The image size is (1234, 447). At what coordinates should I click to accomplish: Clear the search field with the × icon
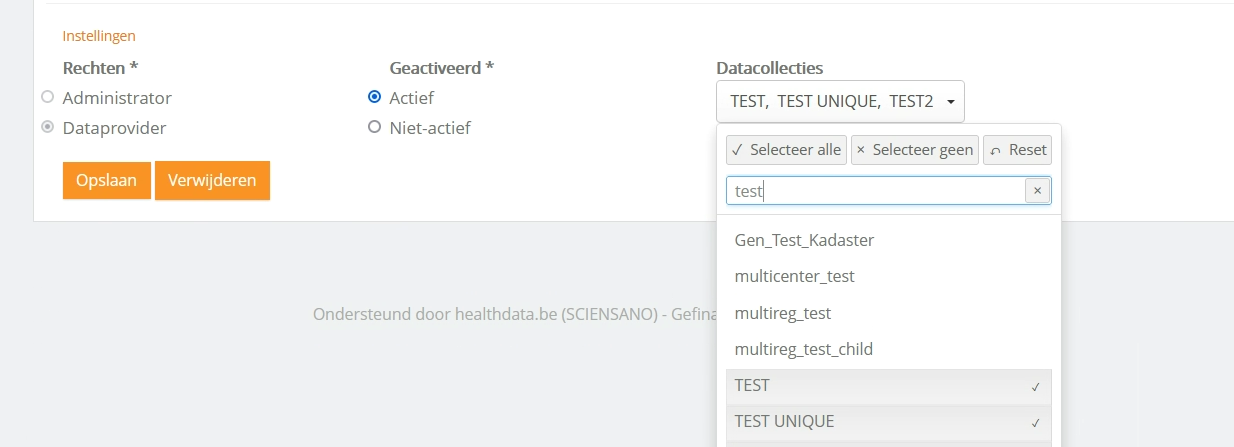(1037, 191)
